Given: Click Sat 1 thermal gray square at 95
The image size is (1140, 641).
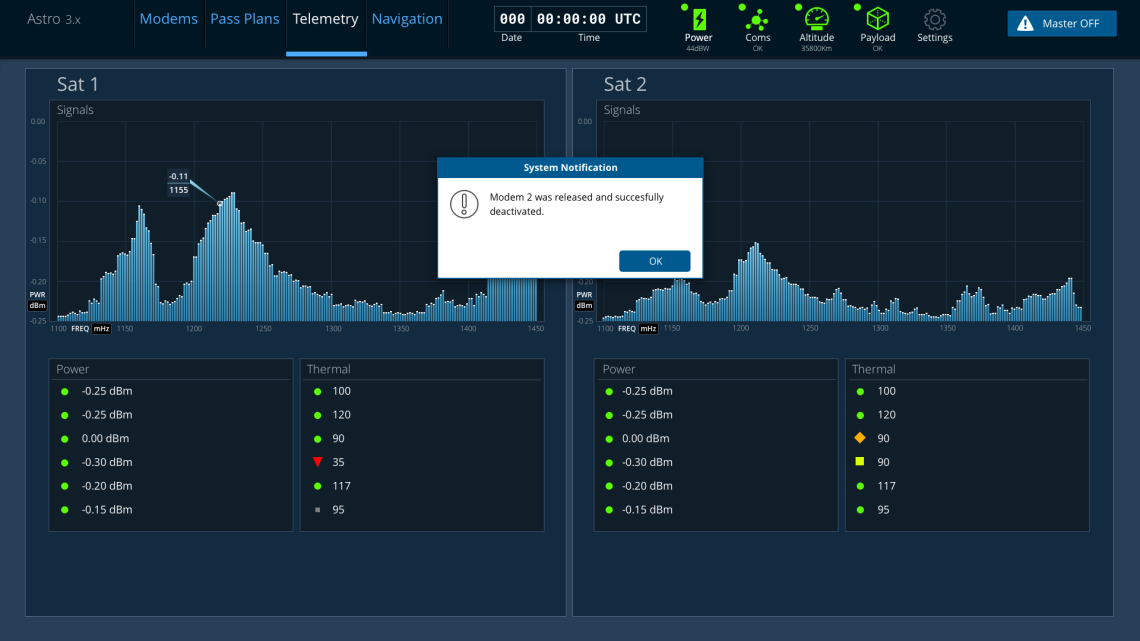Looking at the screenshot, I should 318,509.
